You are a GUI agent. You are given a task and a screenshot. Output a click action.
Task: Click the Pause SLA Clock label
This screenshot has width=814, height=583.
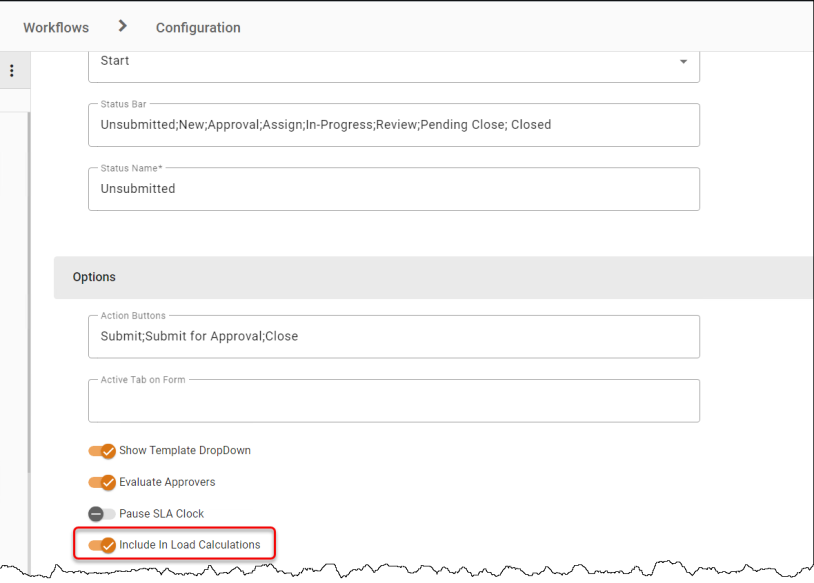pos(161,514)
